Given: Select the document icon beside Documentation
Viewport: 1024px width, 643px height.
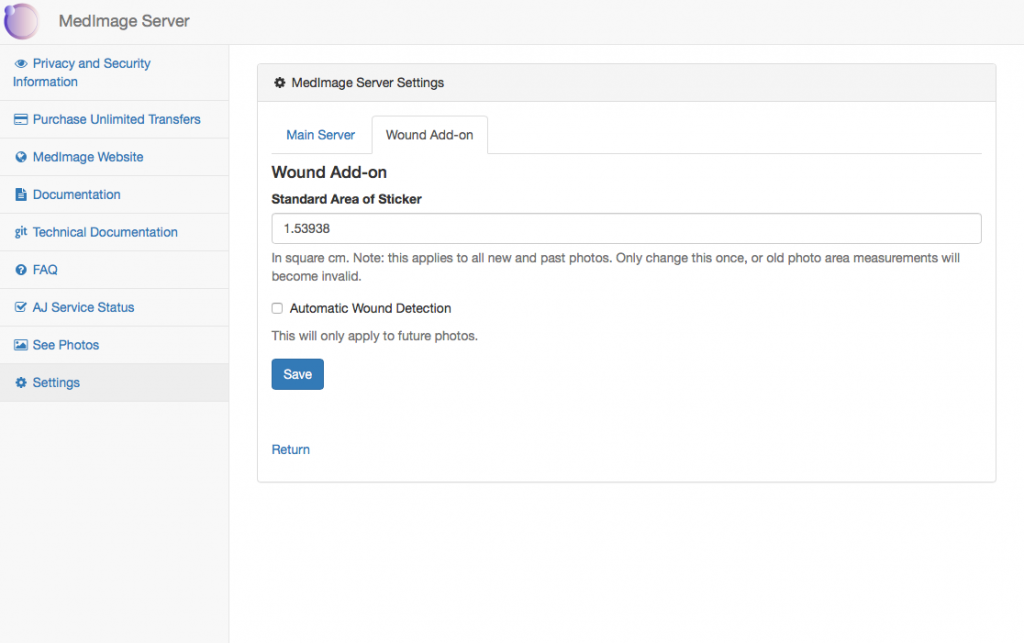Looking at the screenshot, I should click(20, 194).
